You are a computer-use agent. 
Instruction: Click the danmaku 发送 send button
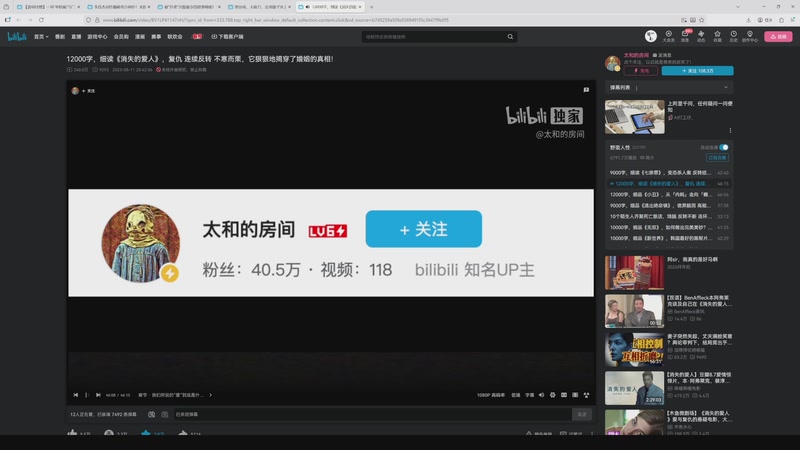pyautogui.click(x=582, y=414)
